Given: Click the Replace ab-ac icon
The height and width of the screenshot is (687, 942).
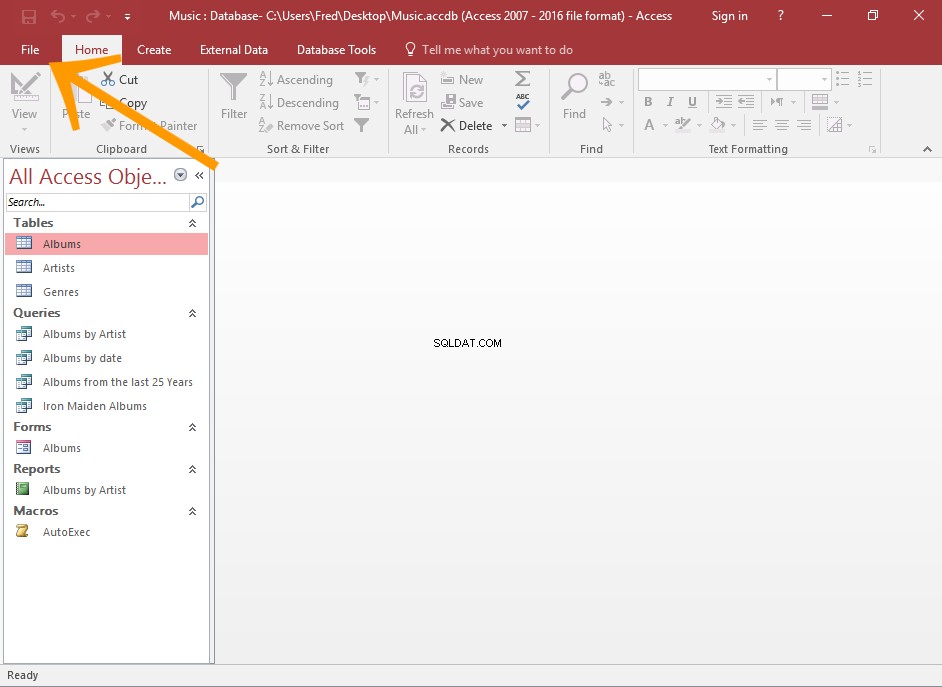Looking at the screenshot, I should click(607, 79).
